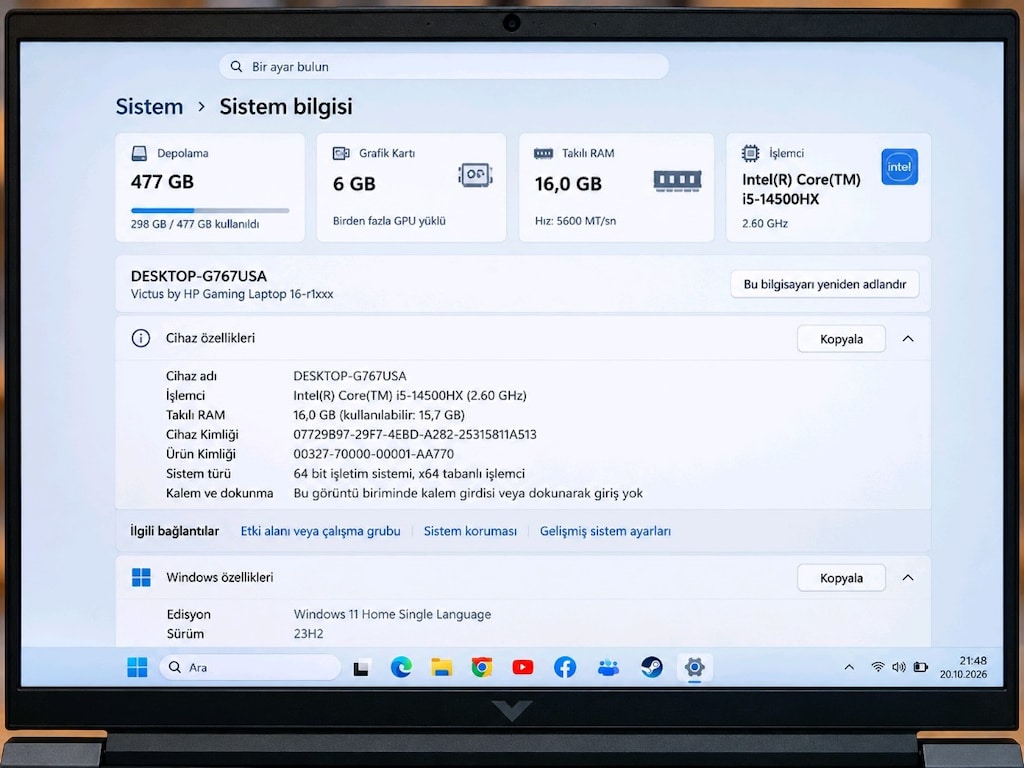Open Task View from taskbar

click(x=361, y=668)
